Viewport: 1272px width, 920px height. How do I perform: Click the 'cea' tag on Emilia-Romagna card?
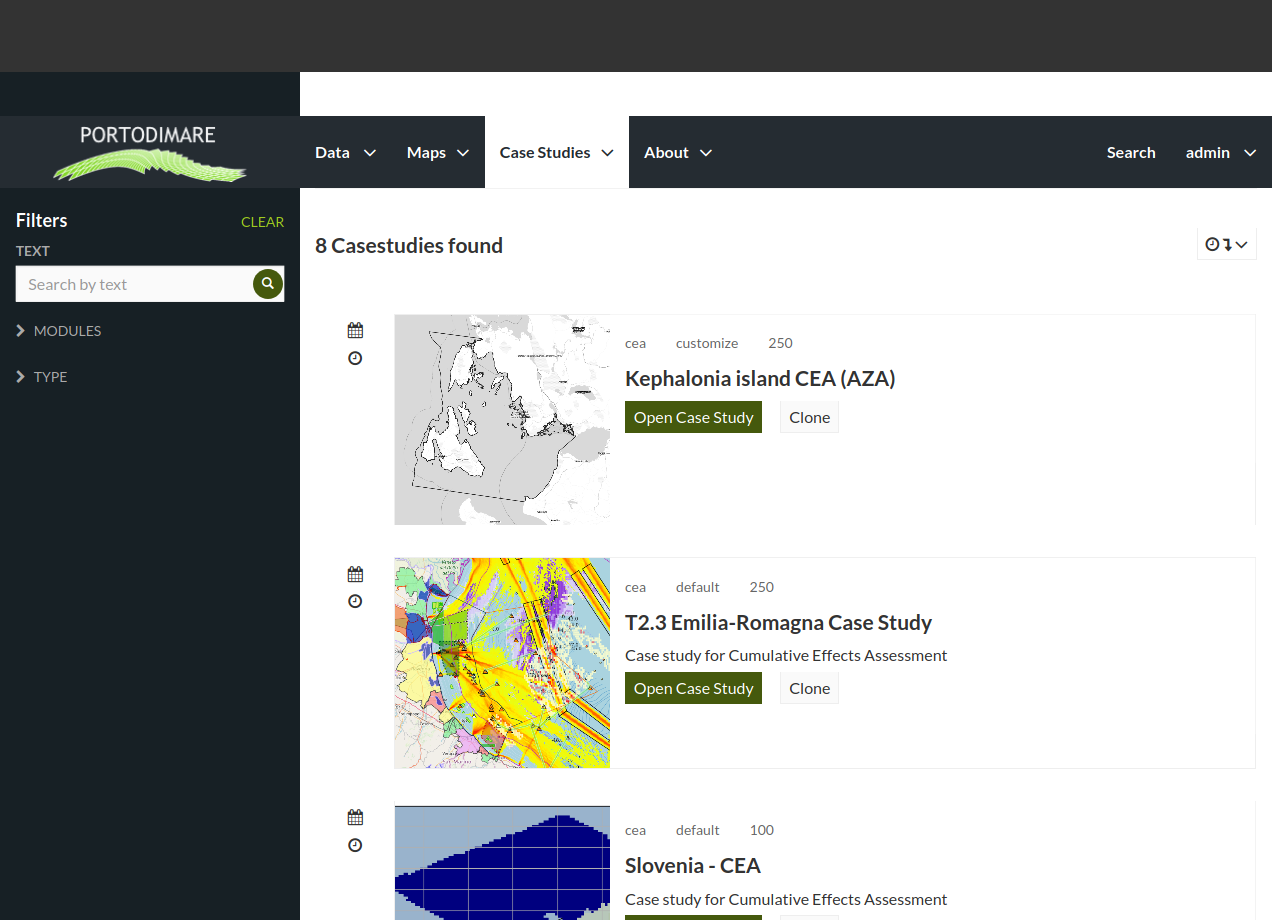click(635, 587)
